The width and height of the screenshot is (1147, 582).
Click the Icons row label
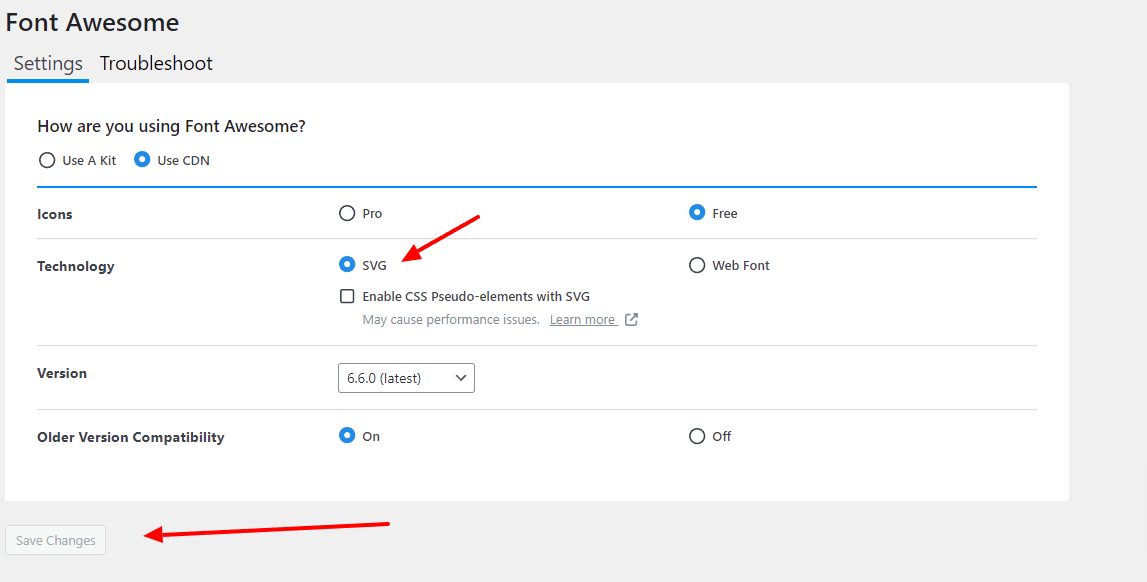point(55,214)
